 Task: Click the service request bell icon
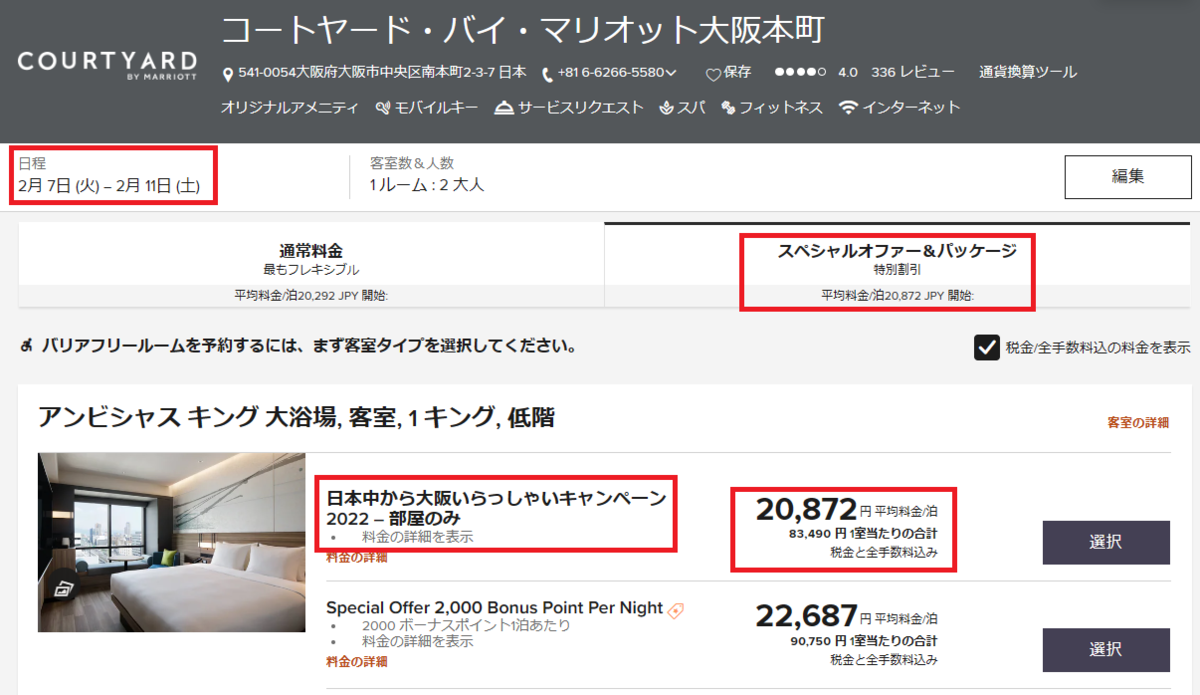coord(504,107)
